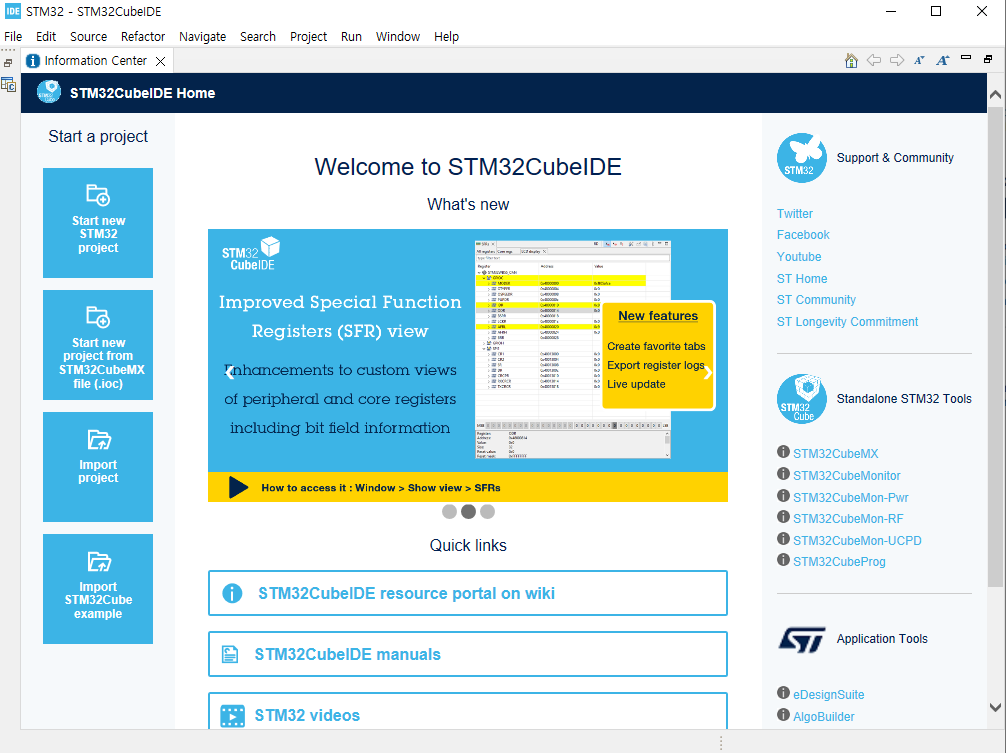Open STM32 videos quick link
Viewport: 1006px width, 753px height.
pos(468,712)
